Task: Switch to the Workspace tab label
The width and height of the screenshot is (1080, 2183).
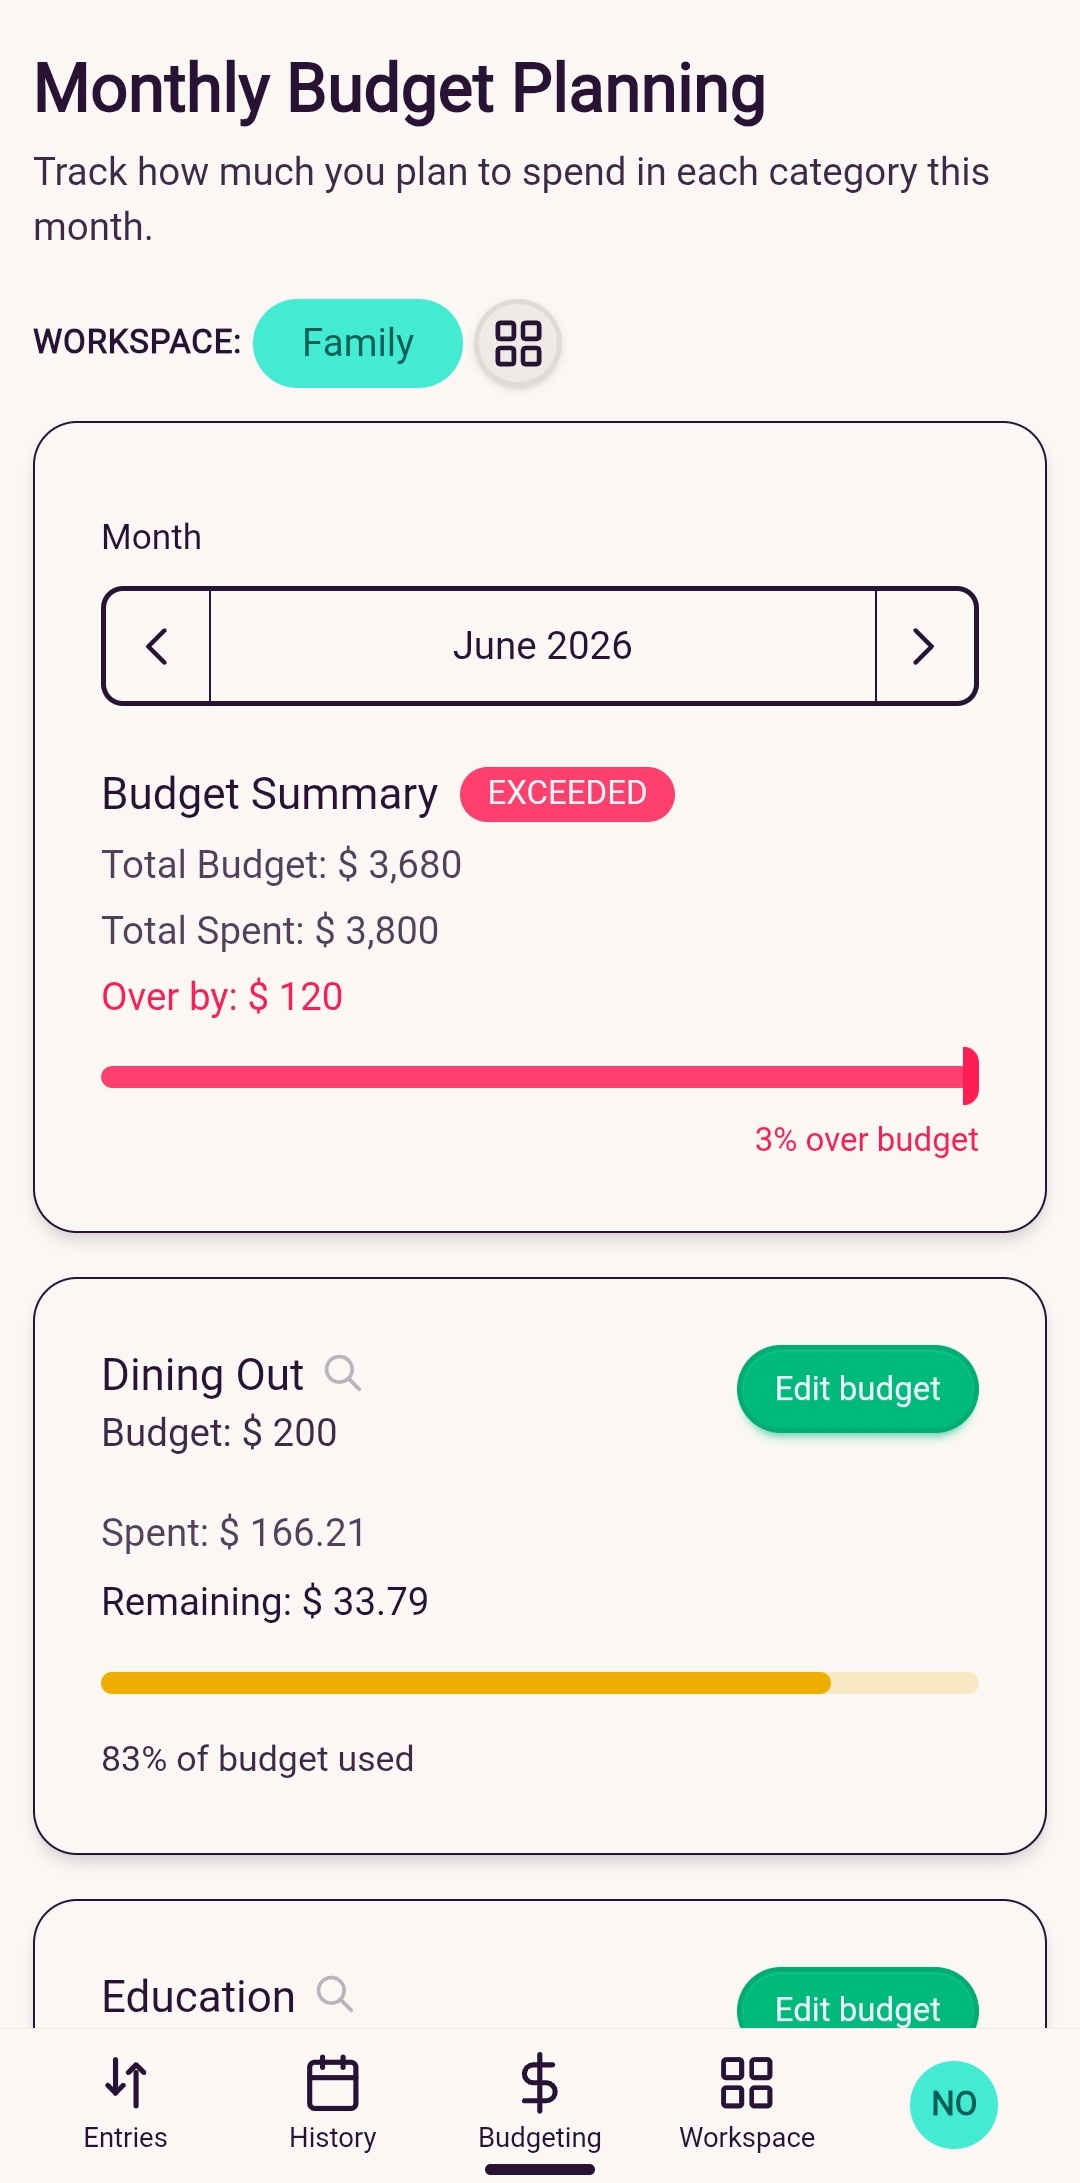Action: pyautogui.click(x=747, y=2137)
